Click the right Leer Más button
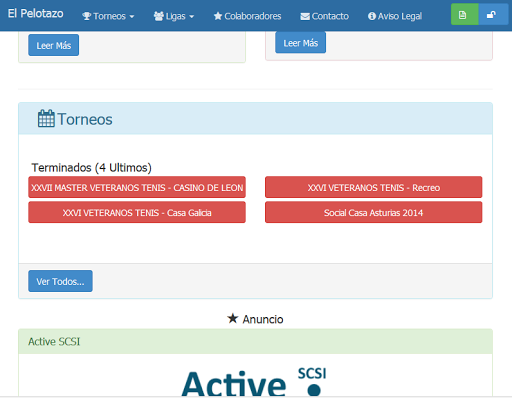 click(301, 43)
